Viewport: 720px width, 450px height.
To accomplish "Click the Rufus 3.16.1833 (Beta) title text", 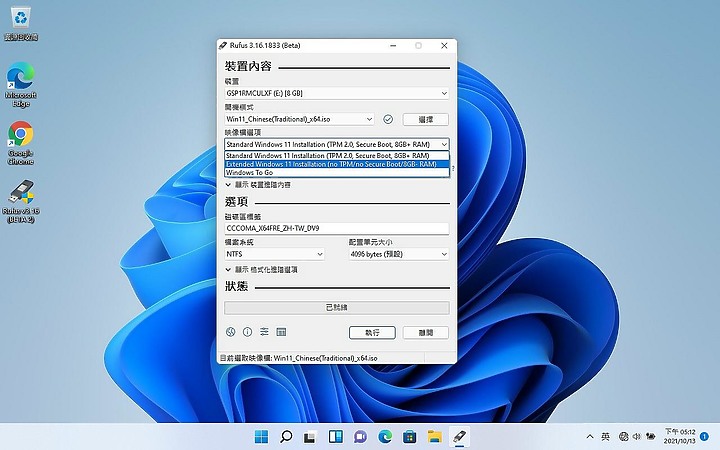I will [265, 45].
